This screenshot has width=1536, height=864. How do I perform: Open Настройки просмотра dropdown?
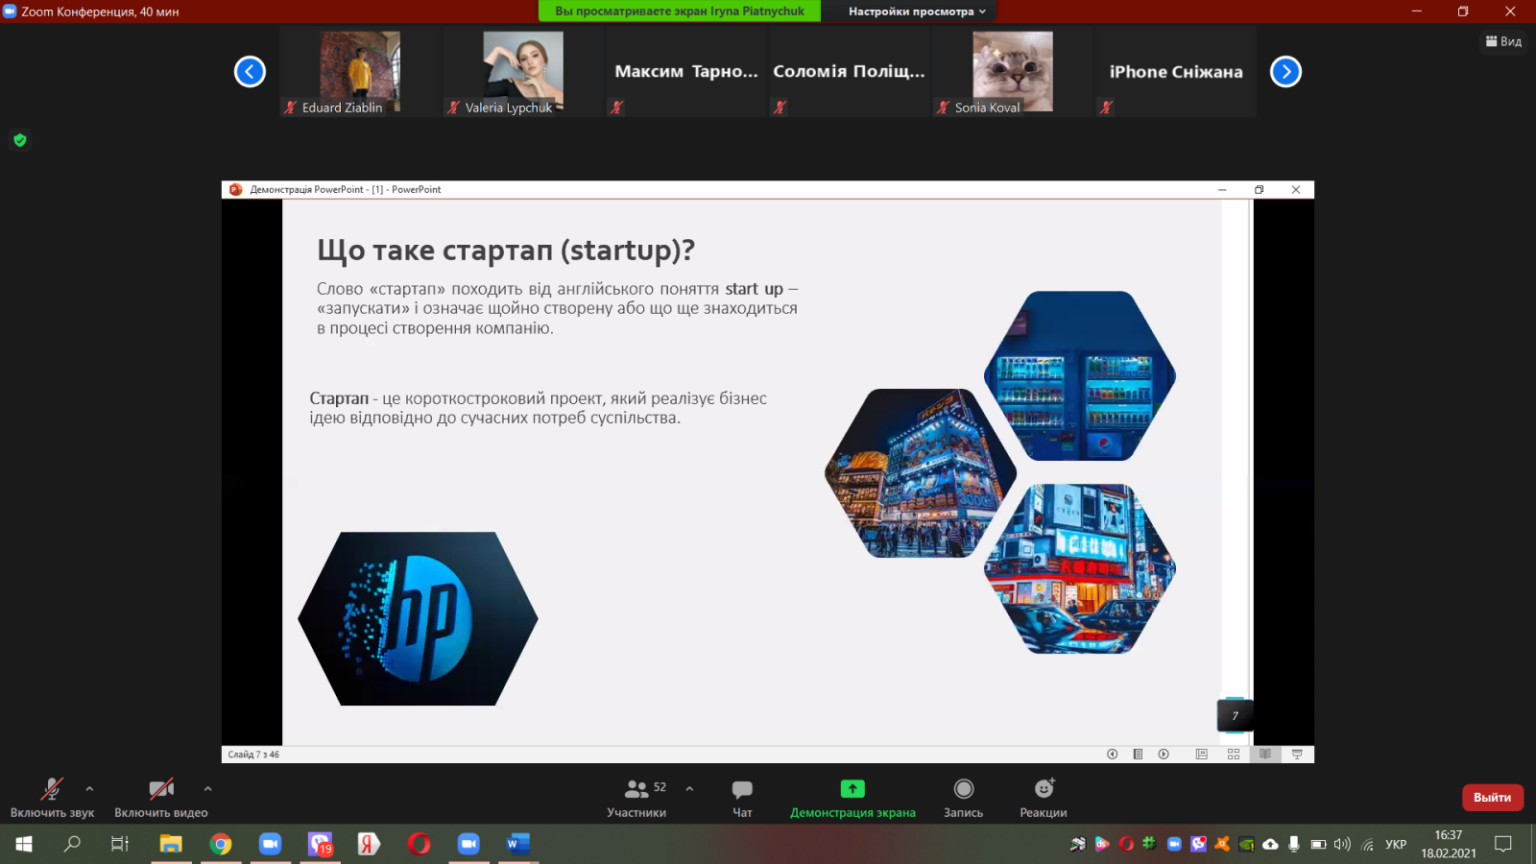[x=917, y=11]
